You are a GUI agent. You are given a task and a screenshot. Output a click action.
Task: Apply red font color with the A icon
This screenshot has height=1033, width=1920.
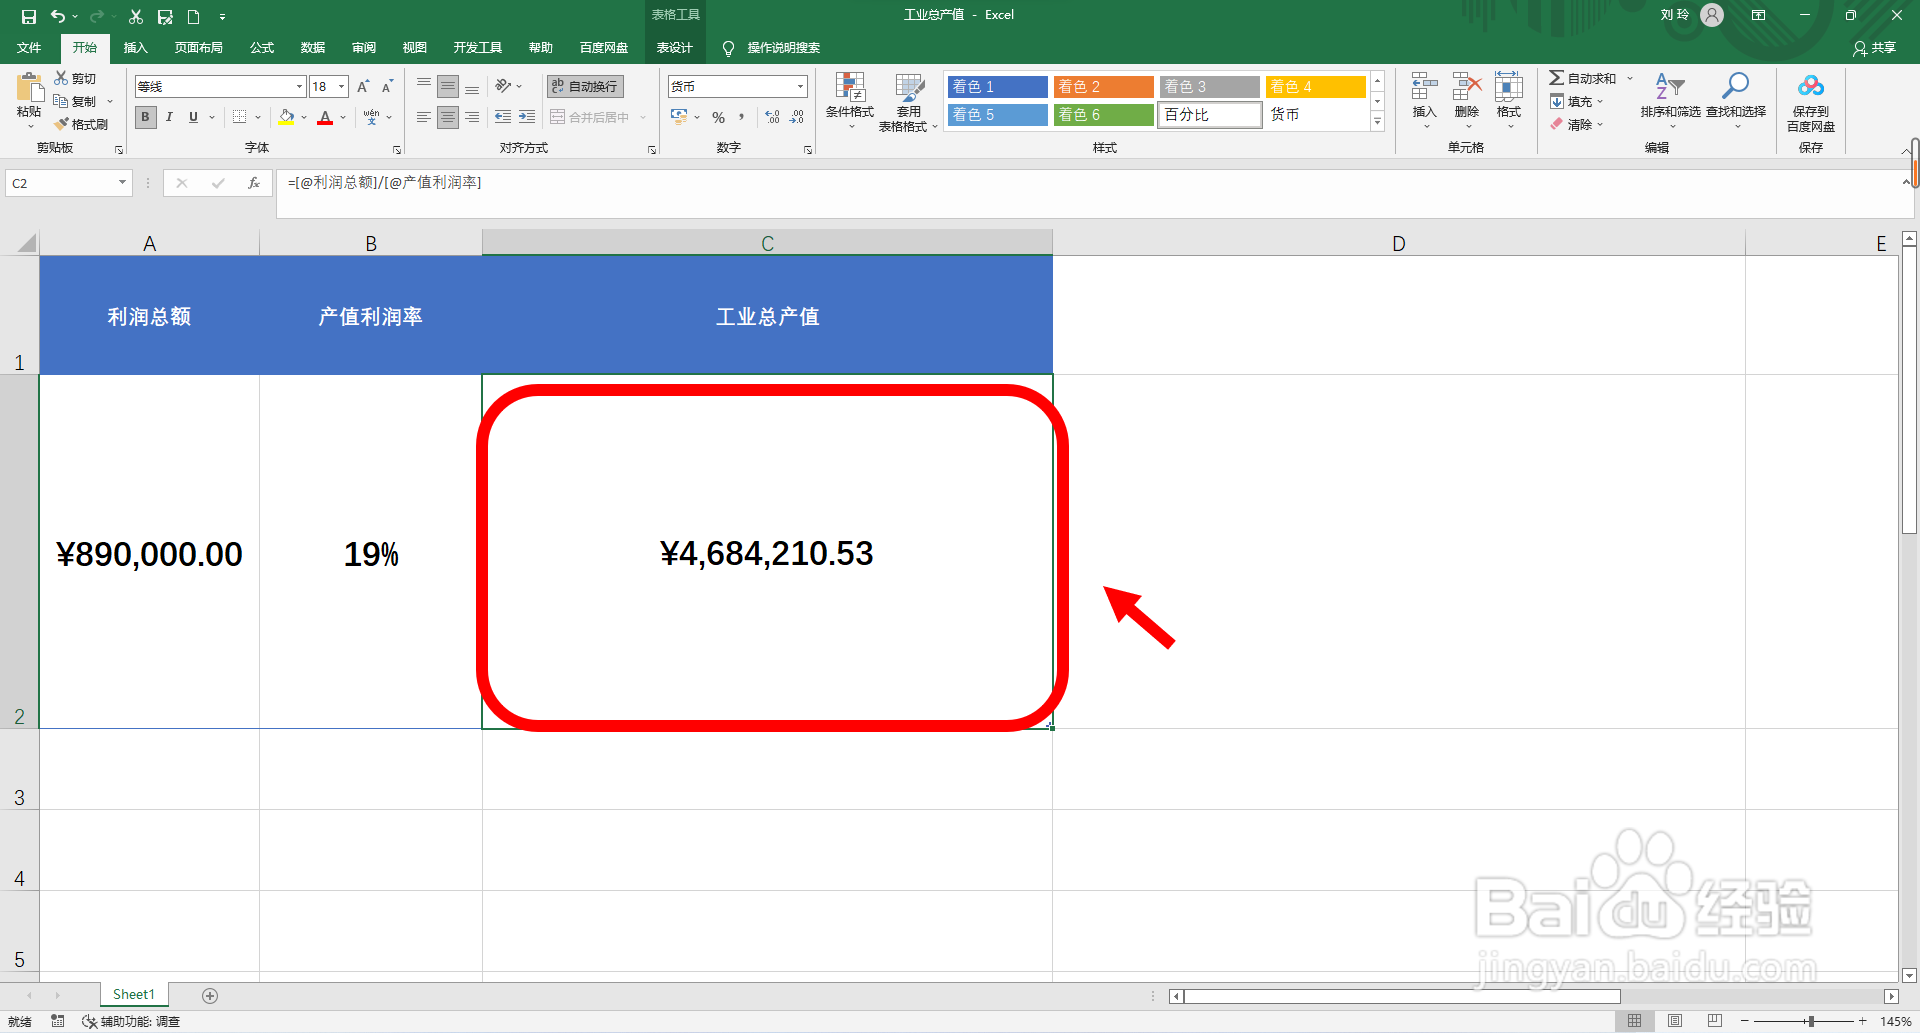click(325, 117)
